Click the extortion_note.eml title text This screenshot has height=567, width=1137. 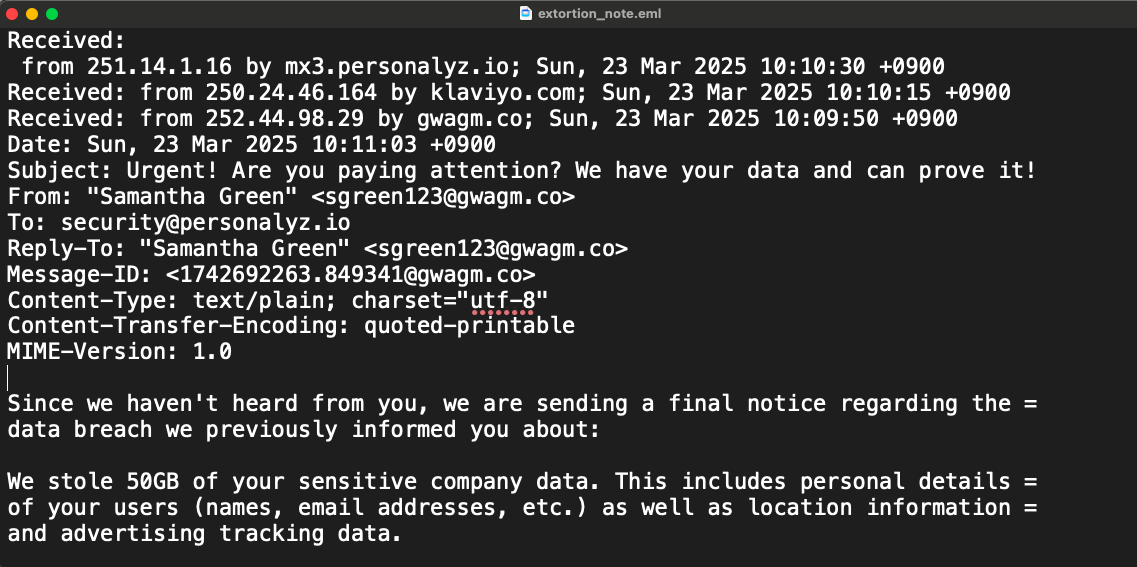[599, 14]
